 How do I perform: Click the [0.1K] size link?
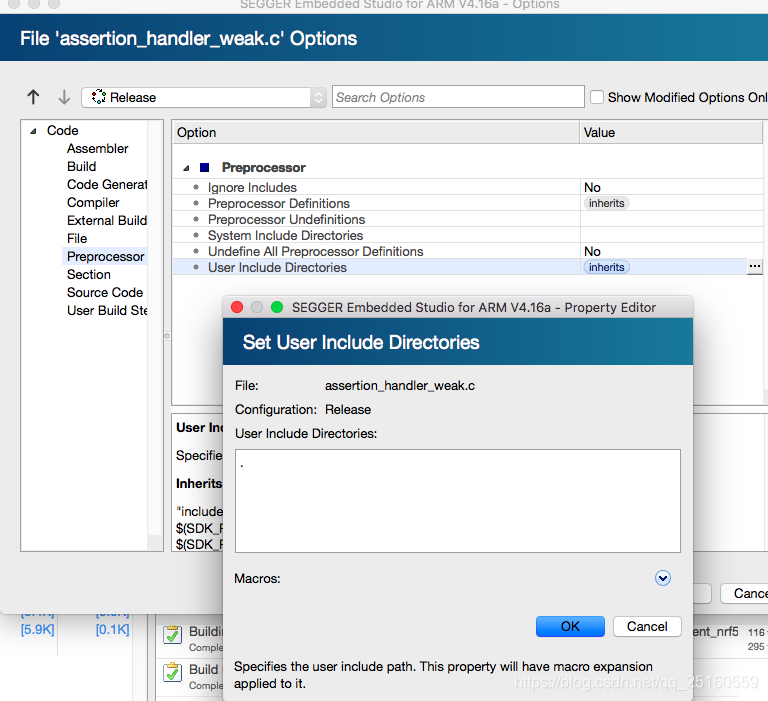click(x=113, y=629)
